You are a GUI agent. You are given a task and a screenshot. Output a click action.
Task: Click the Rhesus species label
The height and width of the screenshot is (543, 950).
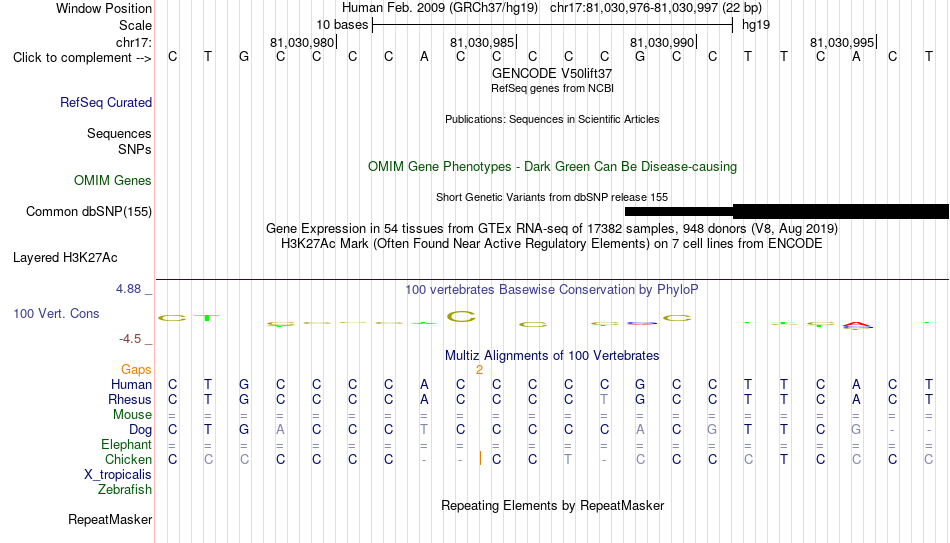tap(130, 400)
